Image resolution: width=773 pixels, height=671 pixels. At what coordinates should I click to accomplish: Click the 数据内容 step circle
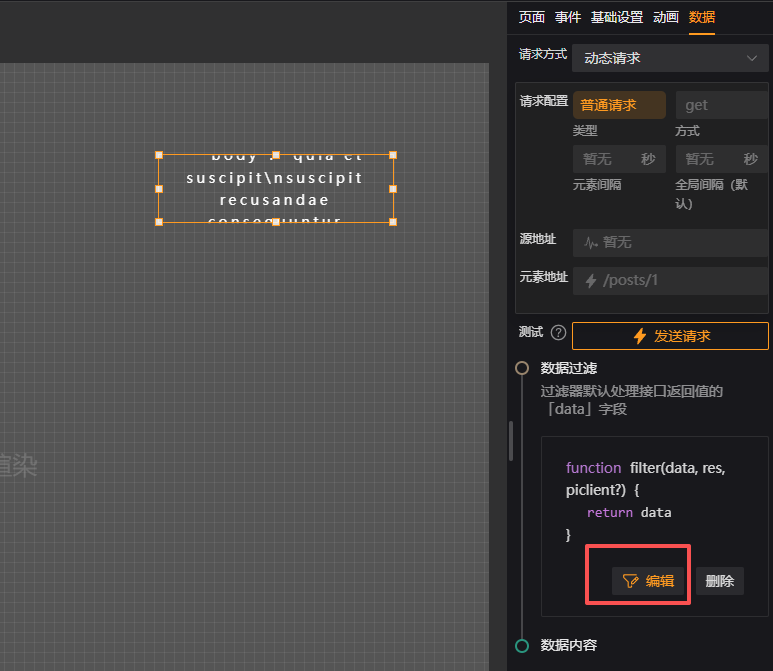pos(522,646)
